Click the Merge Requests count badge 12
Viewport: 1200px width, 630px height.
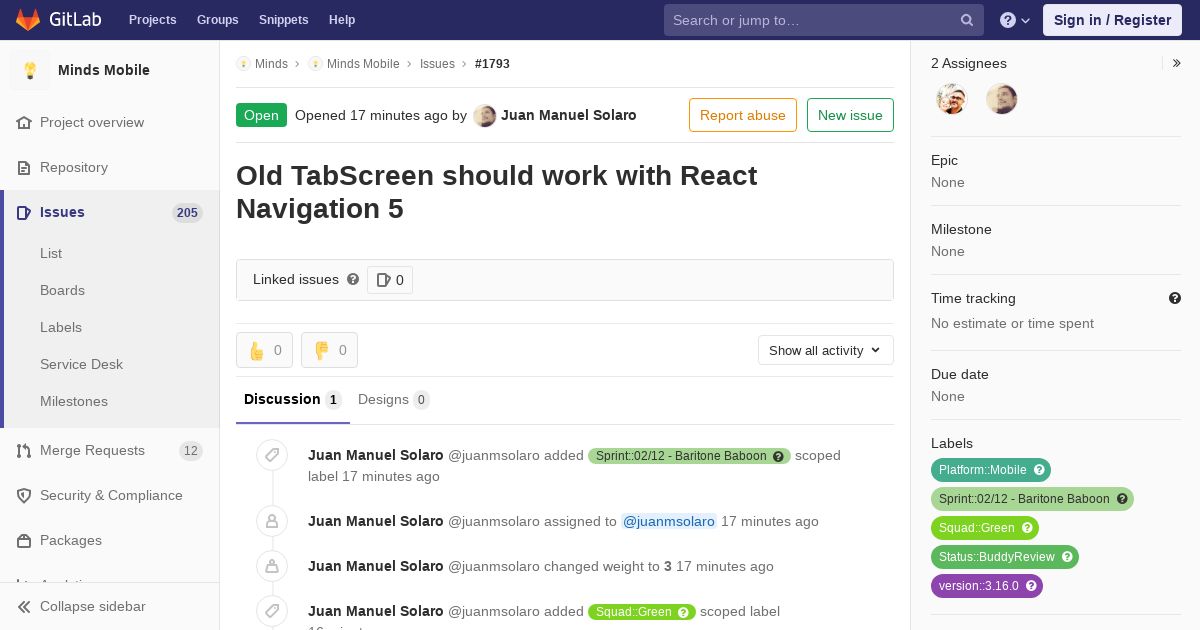[190, 451]
